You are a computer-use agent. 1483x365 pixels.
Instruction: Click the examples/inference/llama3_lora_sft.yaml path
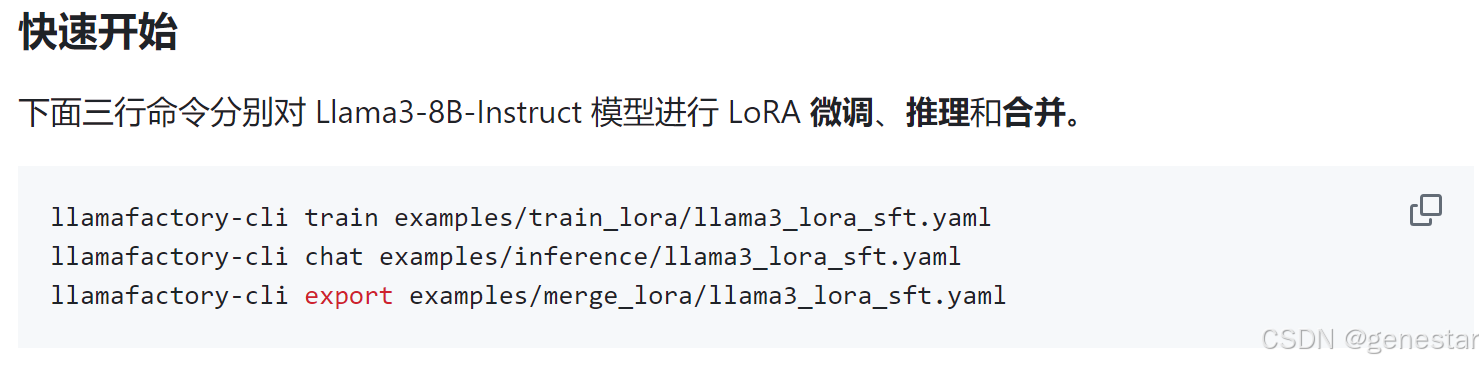point(670,256)
